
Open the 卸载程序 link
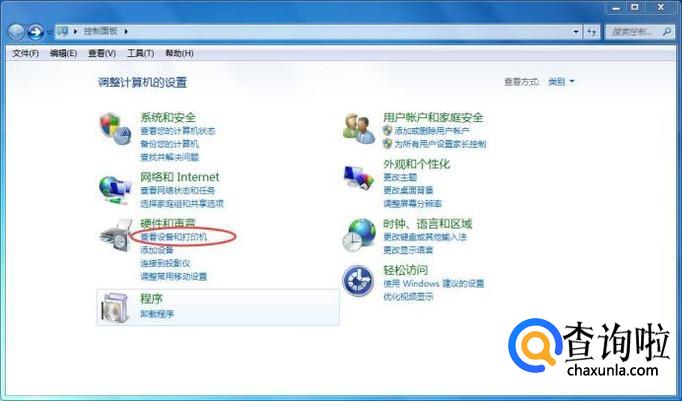point(157,314)
